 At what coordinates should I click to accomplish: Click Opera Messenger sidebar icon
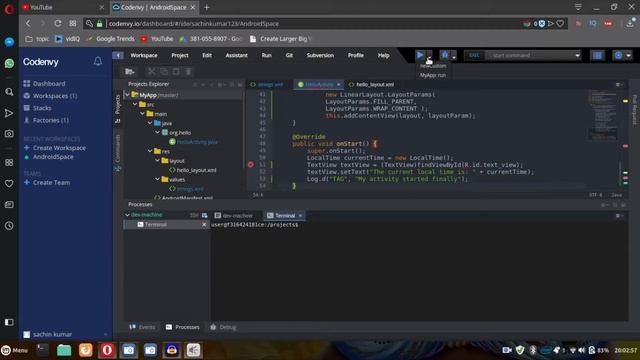(x=9, y=42)
